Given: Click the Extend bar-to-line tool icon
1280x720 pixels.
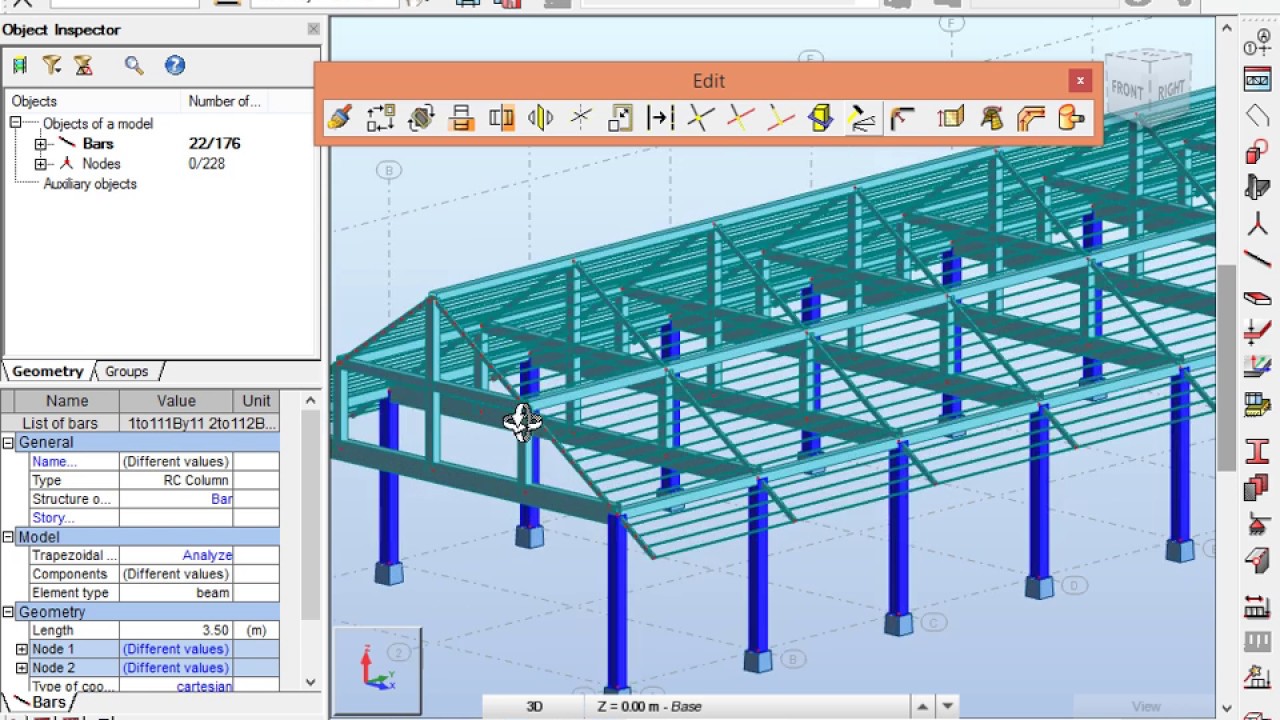Looking at the screenshot, I should pos(660,118).
